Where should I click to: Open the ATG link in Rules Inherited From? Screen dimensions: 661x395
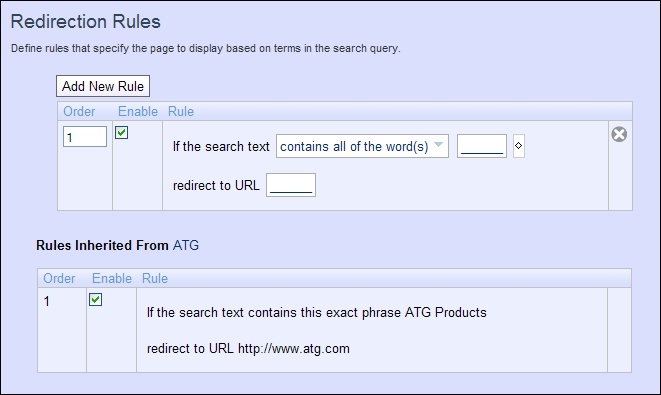[186, 245]
